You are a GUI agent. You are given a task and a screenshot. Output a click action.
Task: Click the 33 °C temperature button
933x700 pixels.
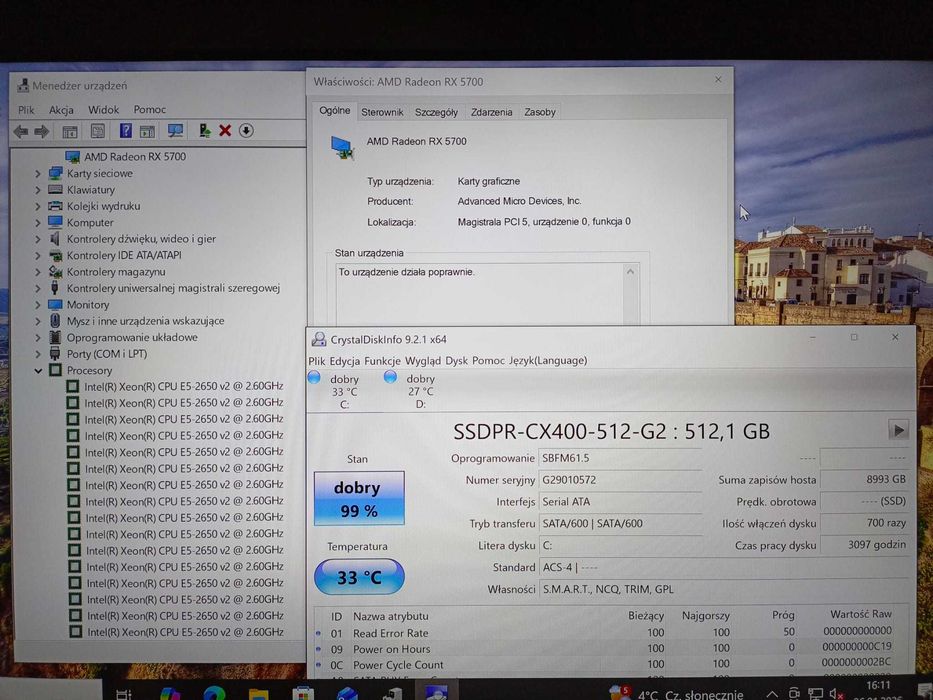tap(359, 577)
